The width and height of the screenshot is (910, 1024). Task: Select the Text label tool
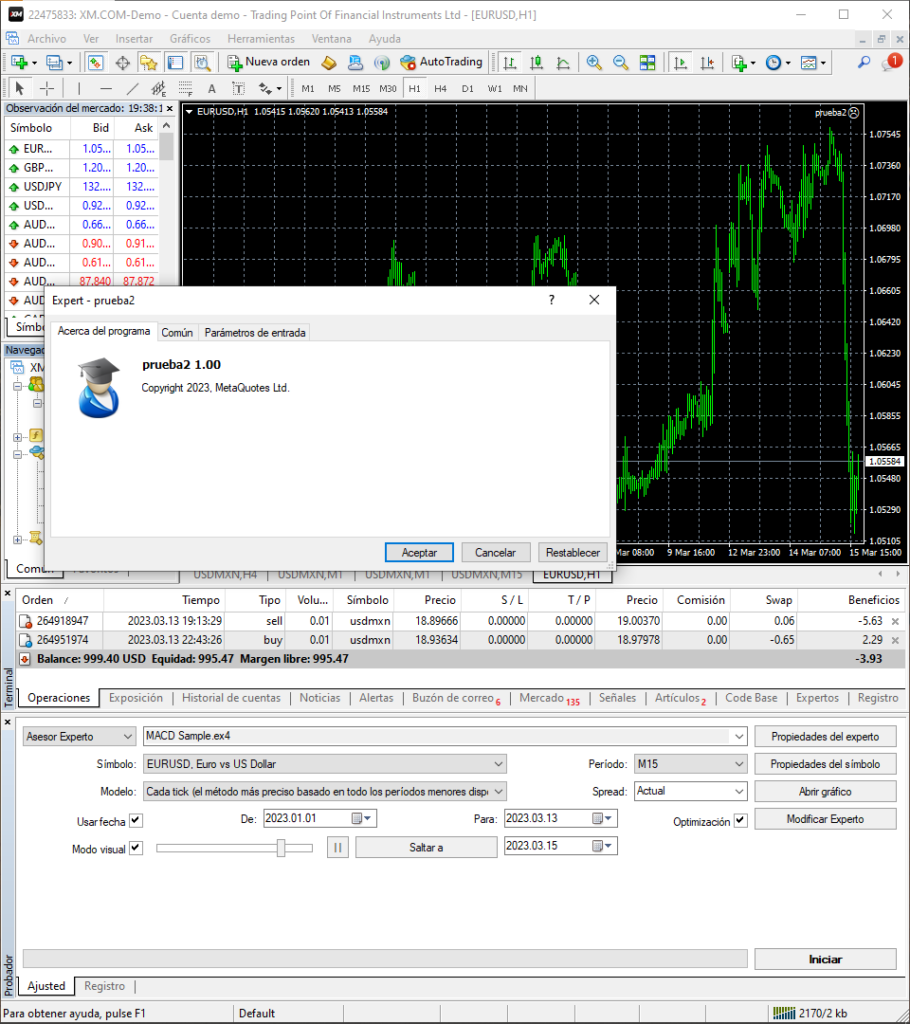click(212, 88)
